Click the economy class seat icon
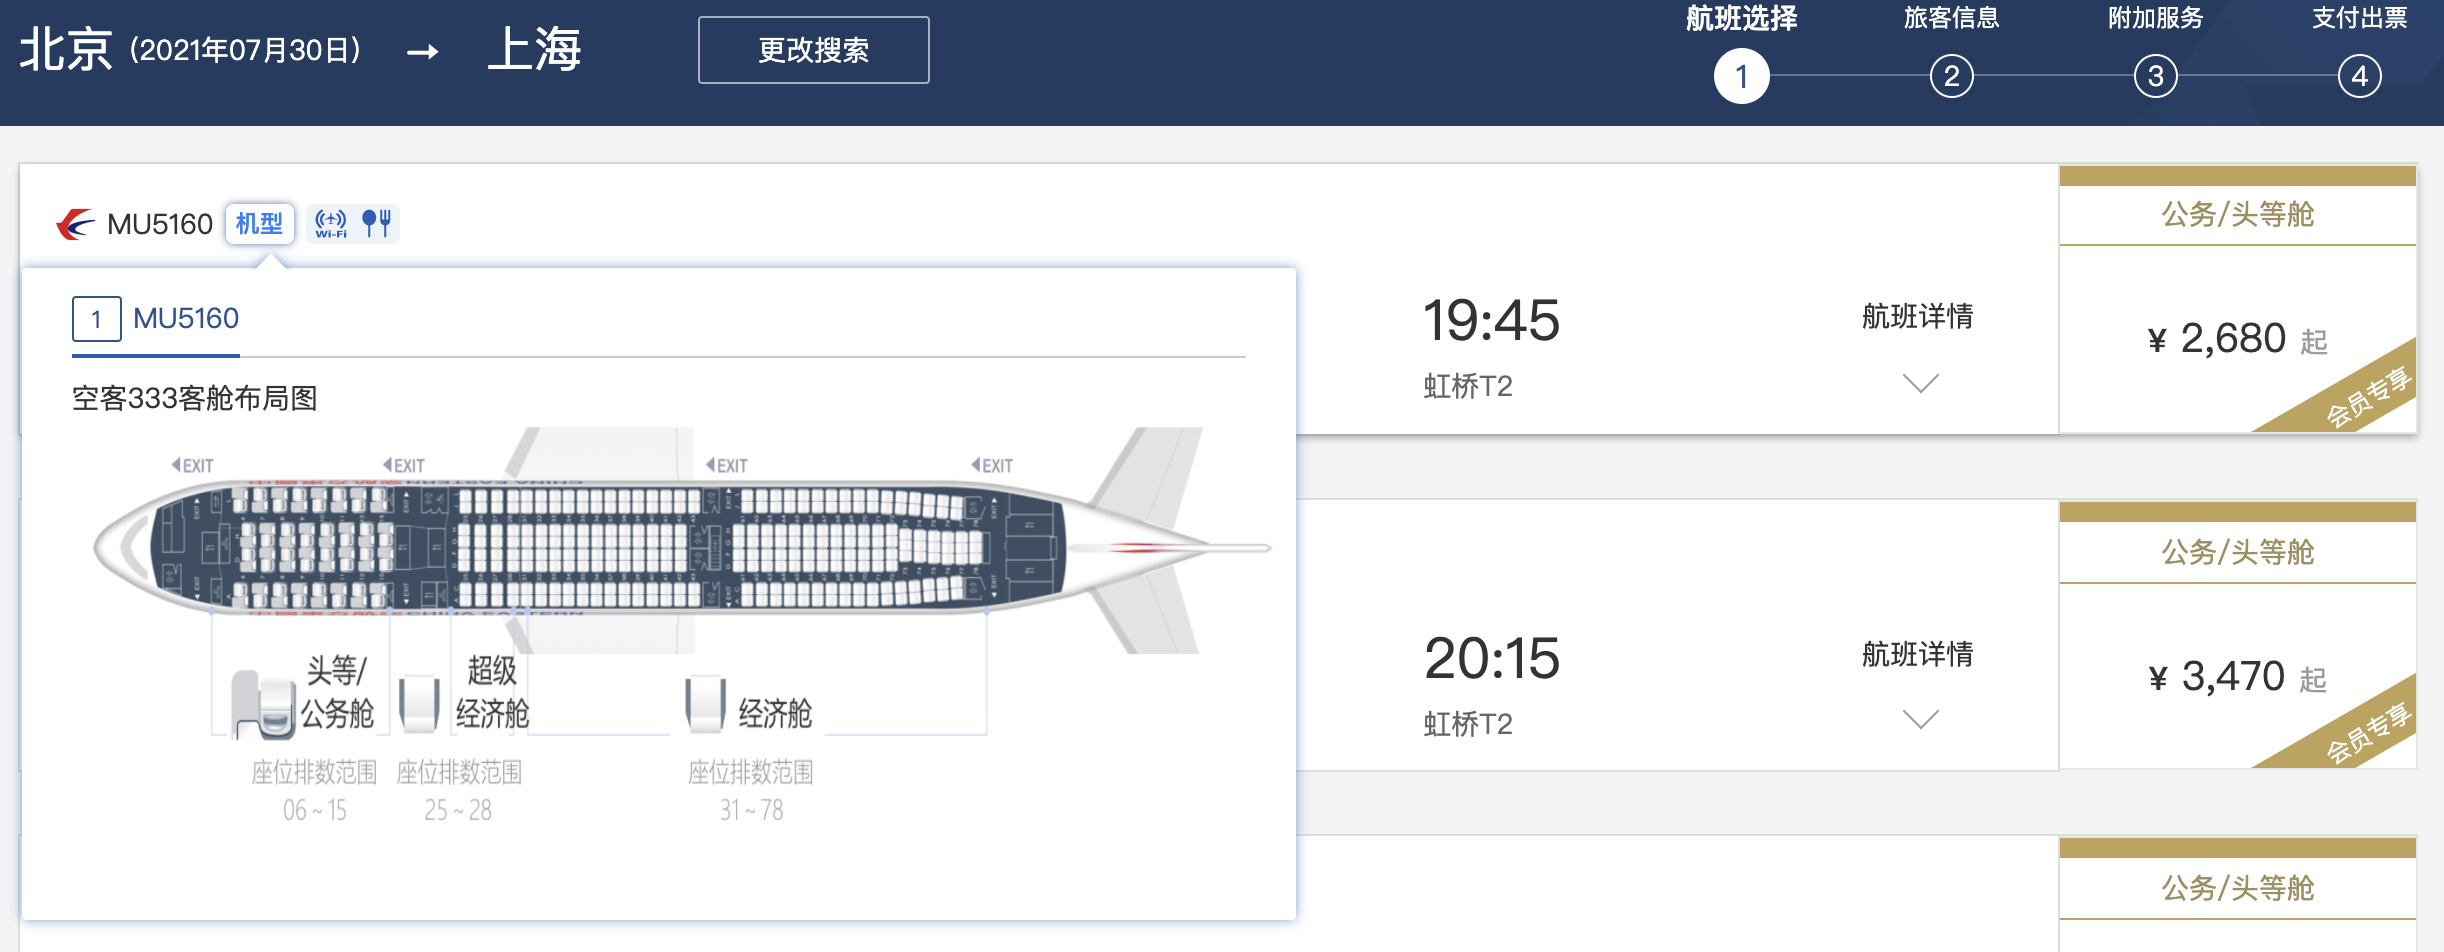Image resolution: width=2444 pixels, height=952 pixels. click(705, 703)
